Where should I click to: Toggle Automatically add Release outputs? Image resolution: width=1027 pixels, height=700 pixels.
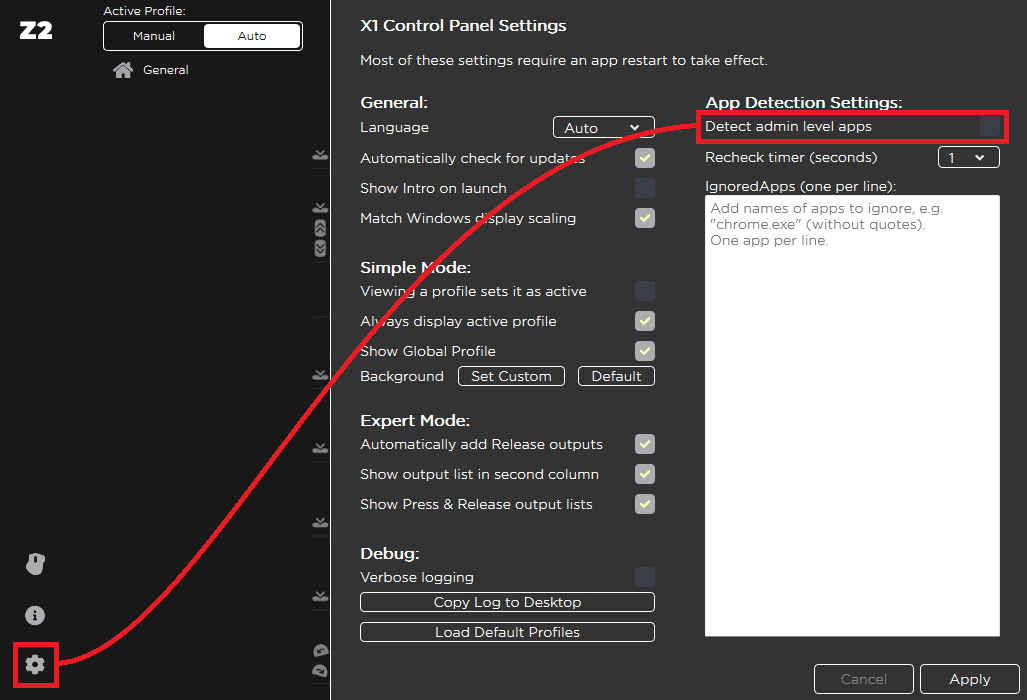click(645, 444)
